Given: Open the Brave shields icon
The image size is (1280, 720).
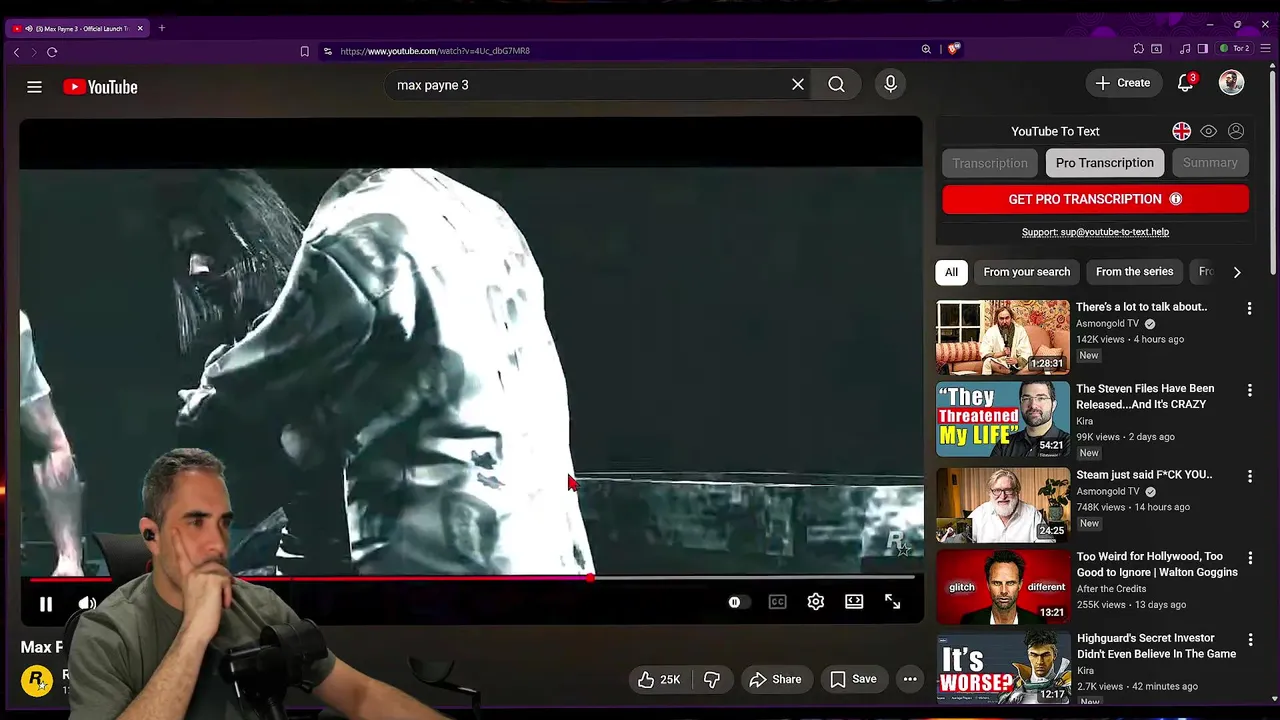Looking at the screenshot, I should [x=954, y=49].
